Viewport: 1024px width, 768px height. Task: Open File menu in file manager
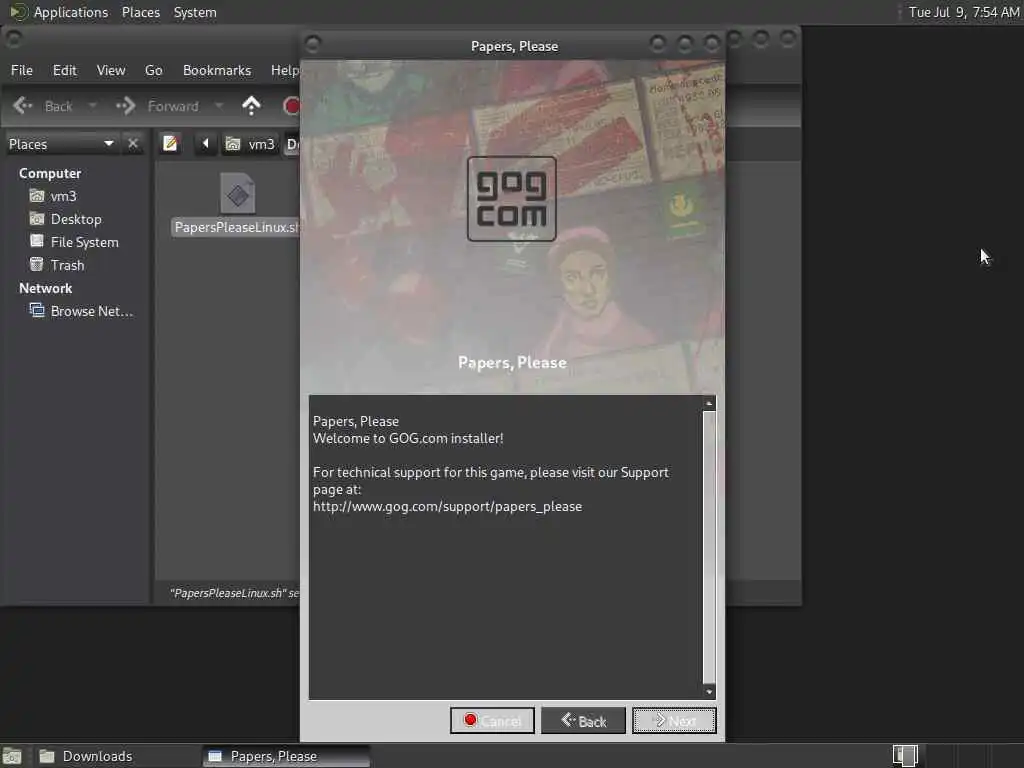(22, 70)
